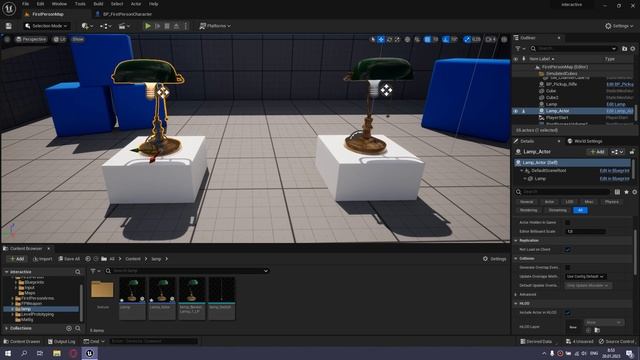Open the Tools menu

(80, 4)
